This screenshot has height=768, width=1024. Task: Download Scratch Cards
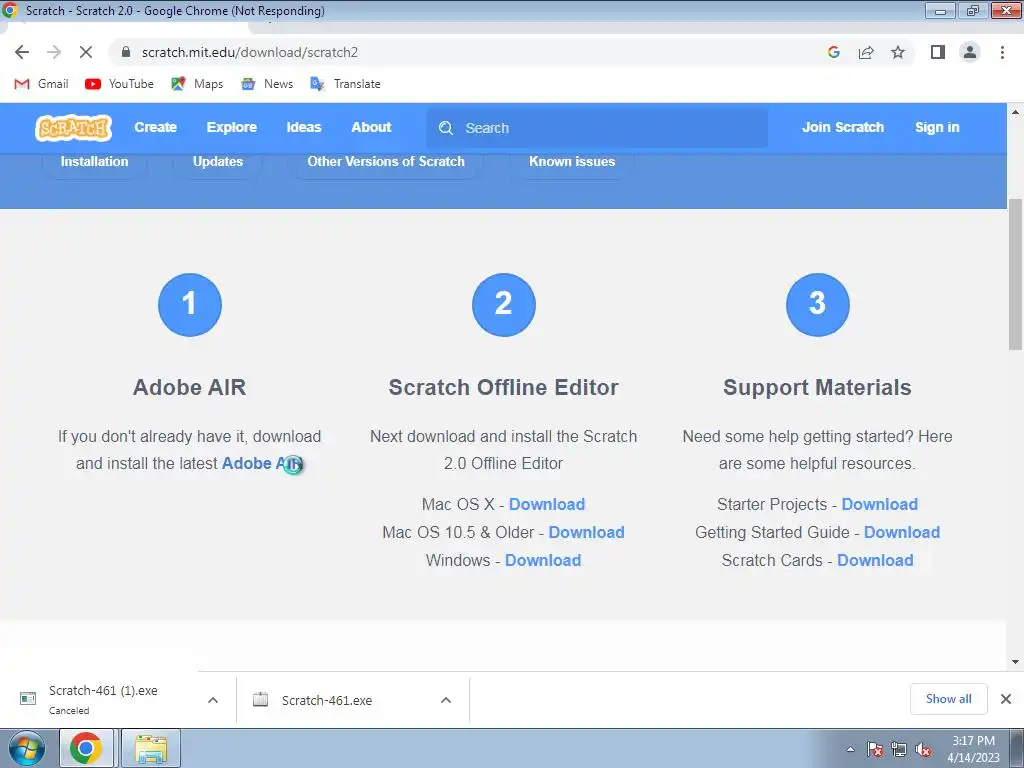pos(875,560)
